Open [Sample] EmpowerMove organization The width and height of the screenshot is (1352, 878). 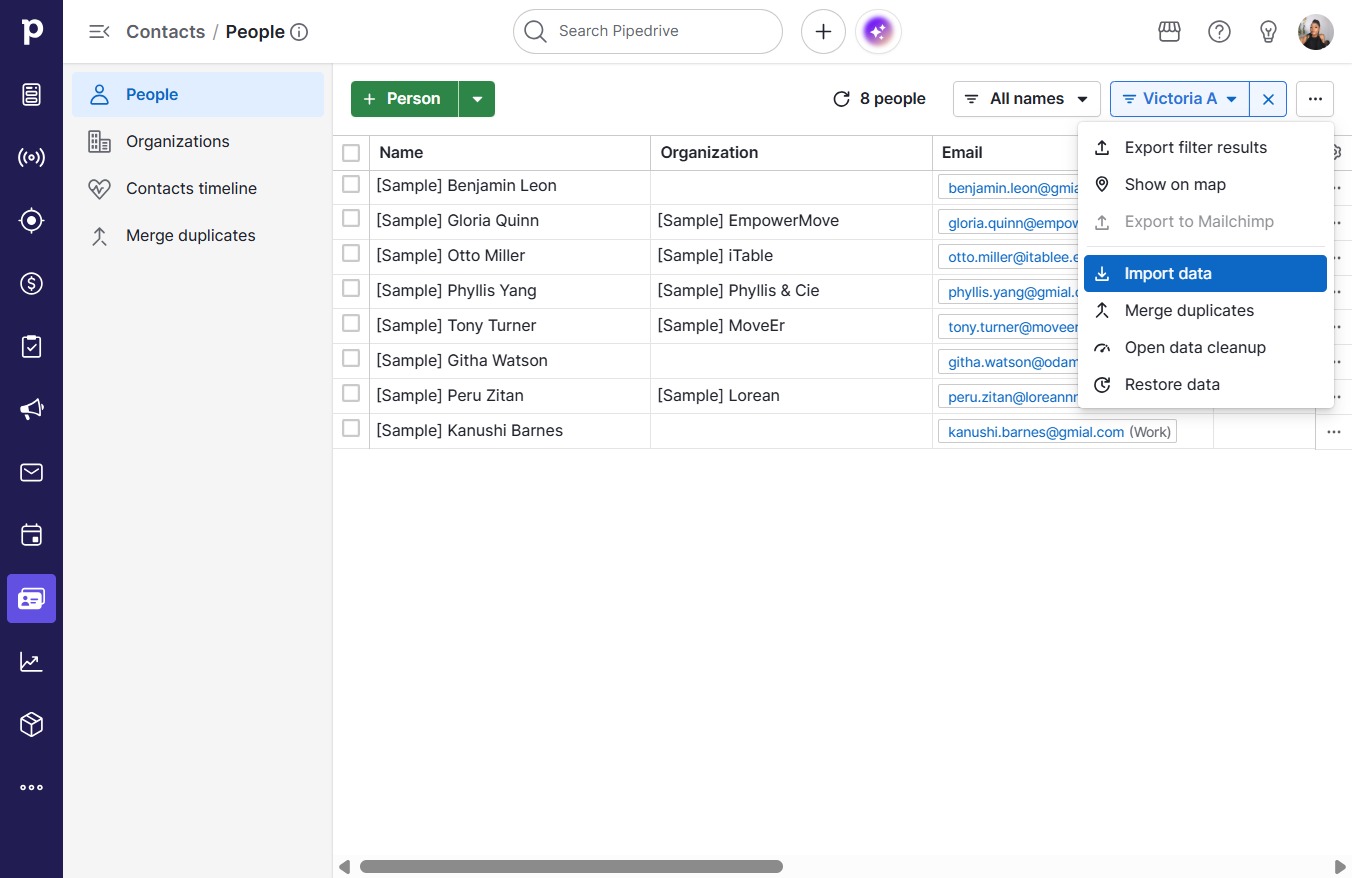(x=748, y=220)
